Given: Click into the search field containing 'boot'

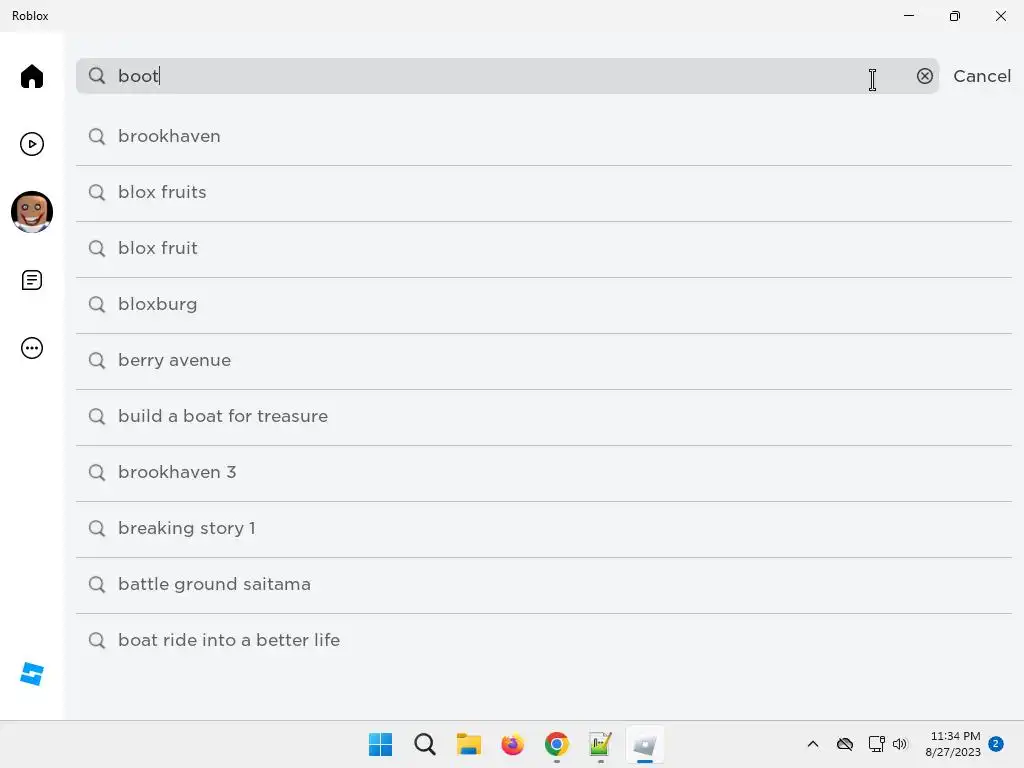Looking at the screenshot, I should [x=507, y=76].
